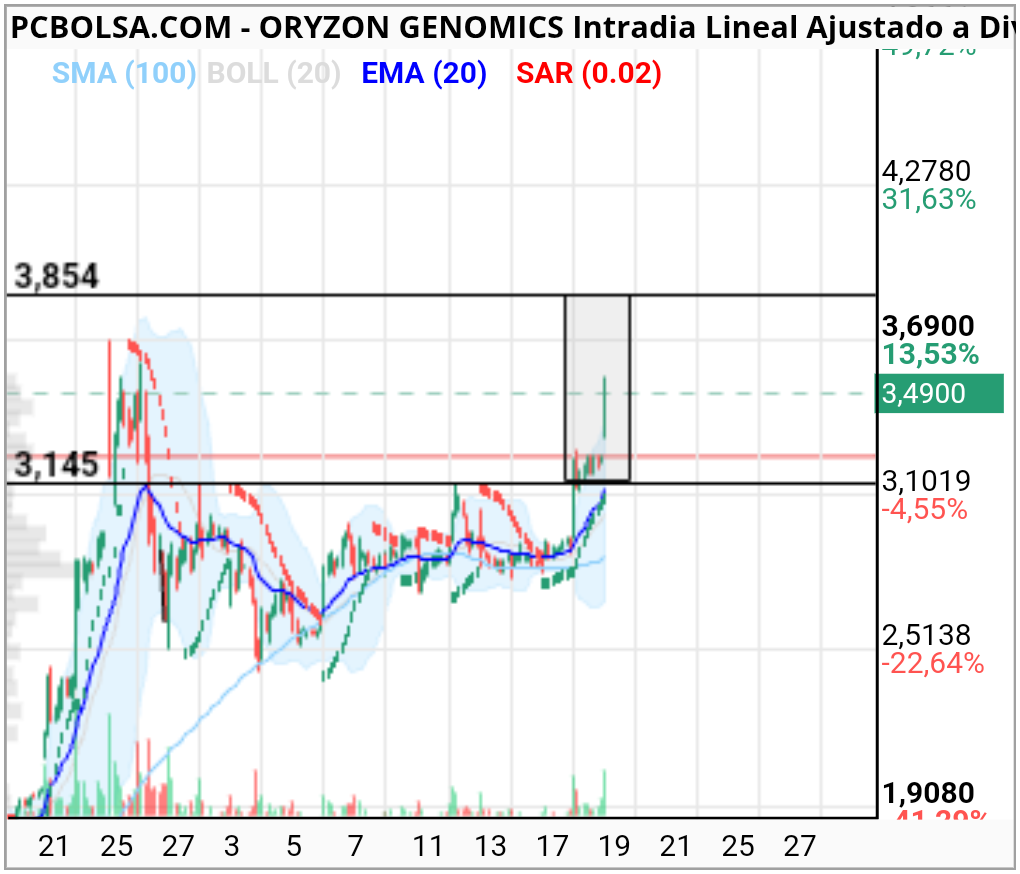1020x874 pixels.
Task: Click the 1,9080 price axis value
Action: click(x=928, y=793)
